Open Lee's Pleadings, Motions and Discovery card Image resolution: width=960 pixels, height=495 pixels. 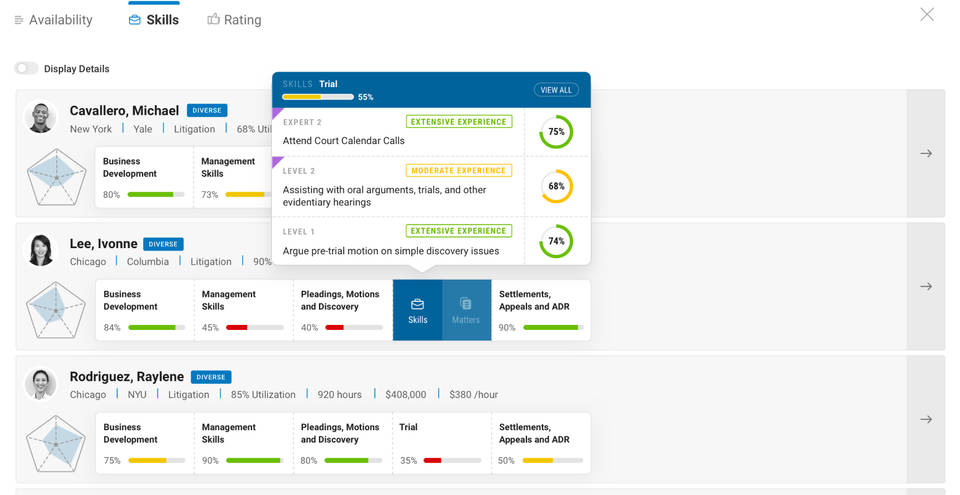point(343,310)
